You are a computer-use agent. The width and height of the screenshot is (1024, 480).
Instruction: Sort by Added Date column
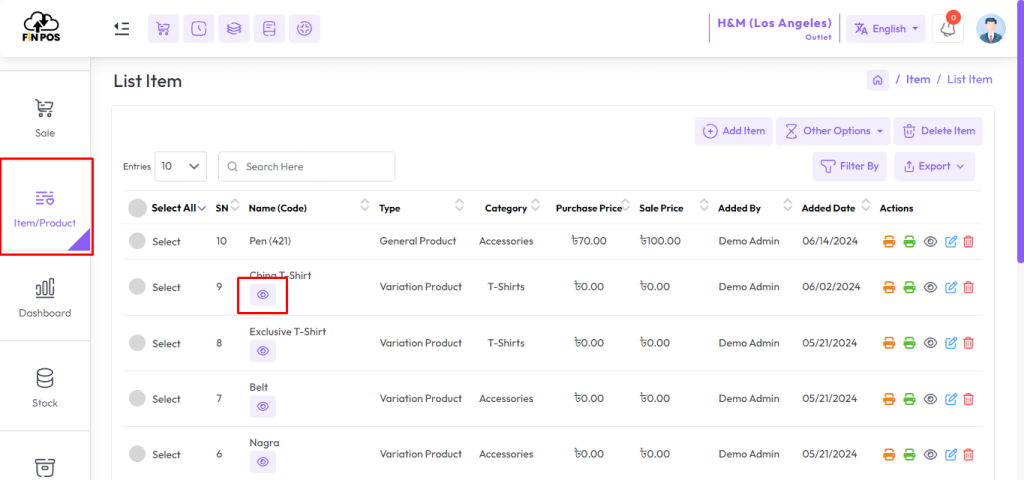pyautogui.click(x=866, y=205)
